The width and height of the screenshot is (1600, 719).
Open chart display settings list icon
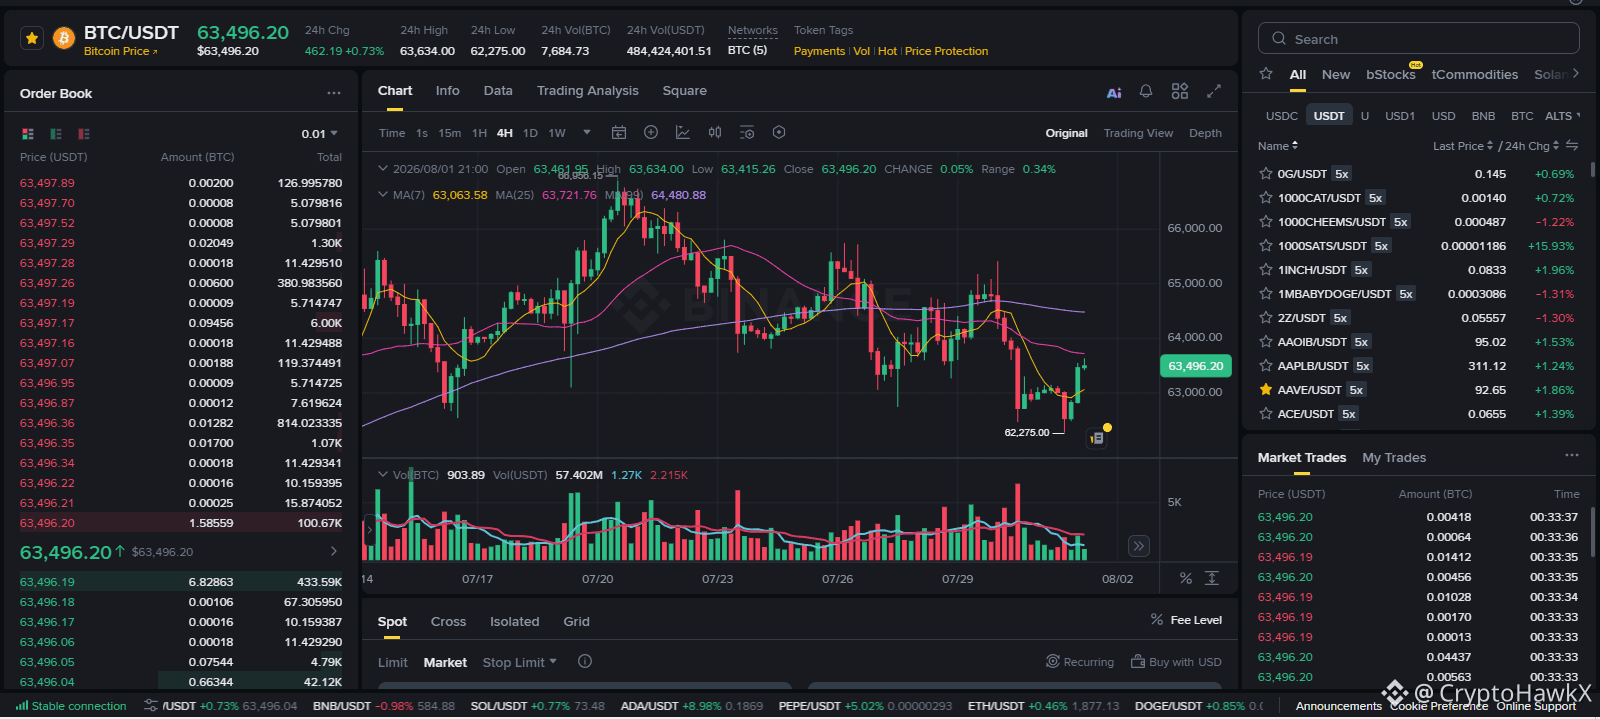pyautogui.click(x=747, y=132)
